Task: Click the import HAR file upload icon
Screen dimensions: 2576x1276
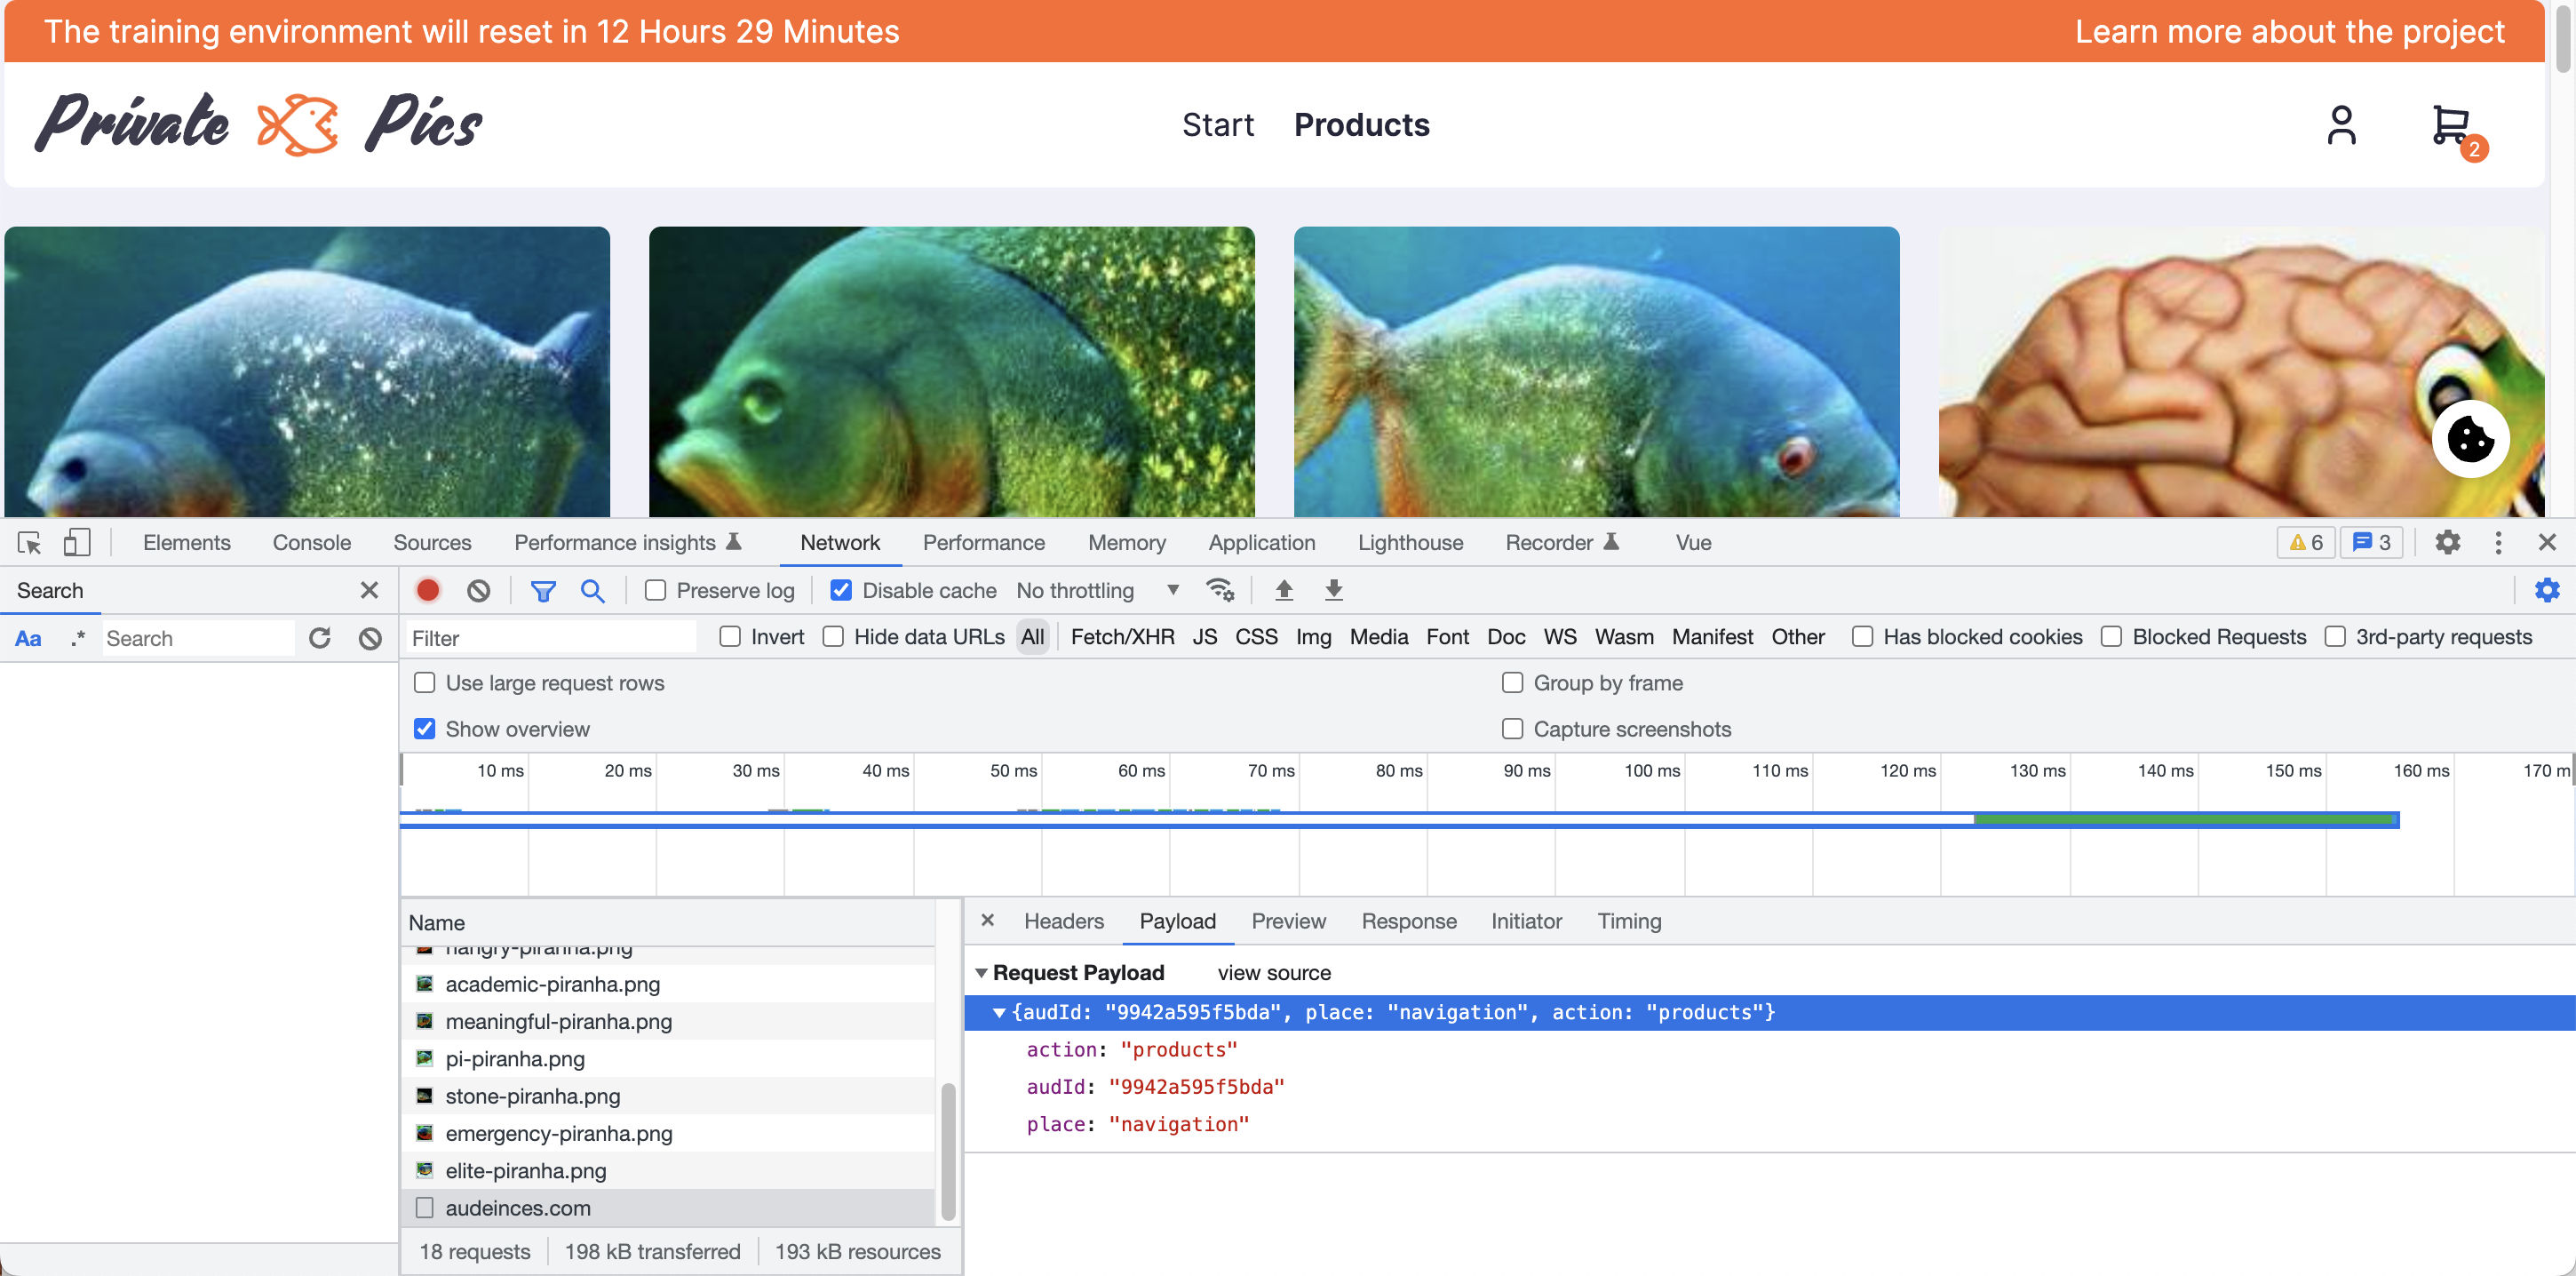Action: pos(1284,590)
